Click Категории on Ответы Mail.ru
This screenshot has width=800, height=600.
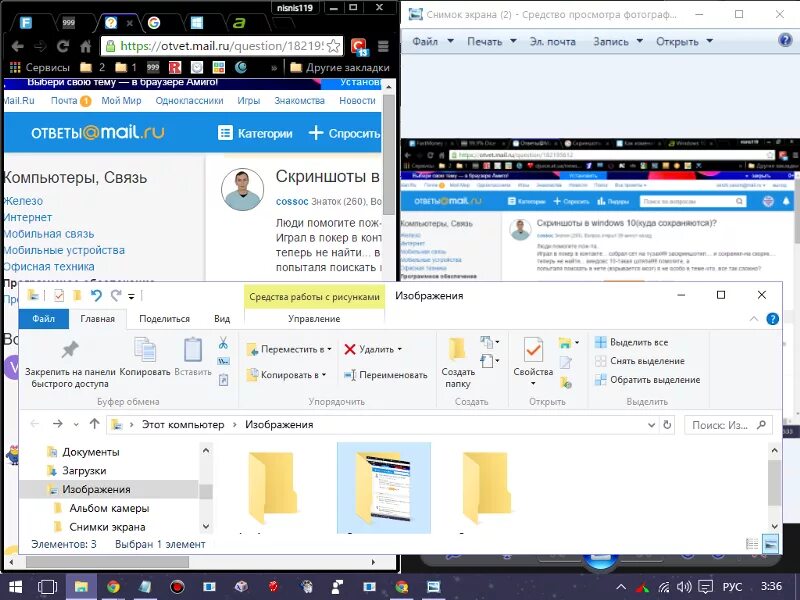click(x=255, y=133)
